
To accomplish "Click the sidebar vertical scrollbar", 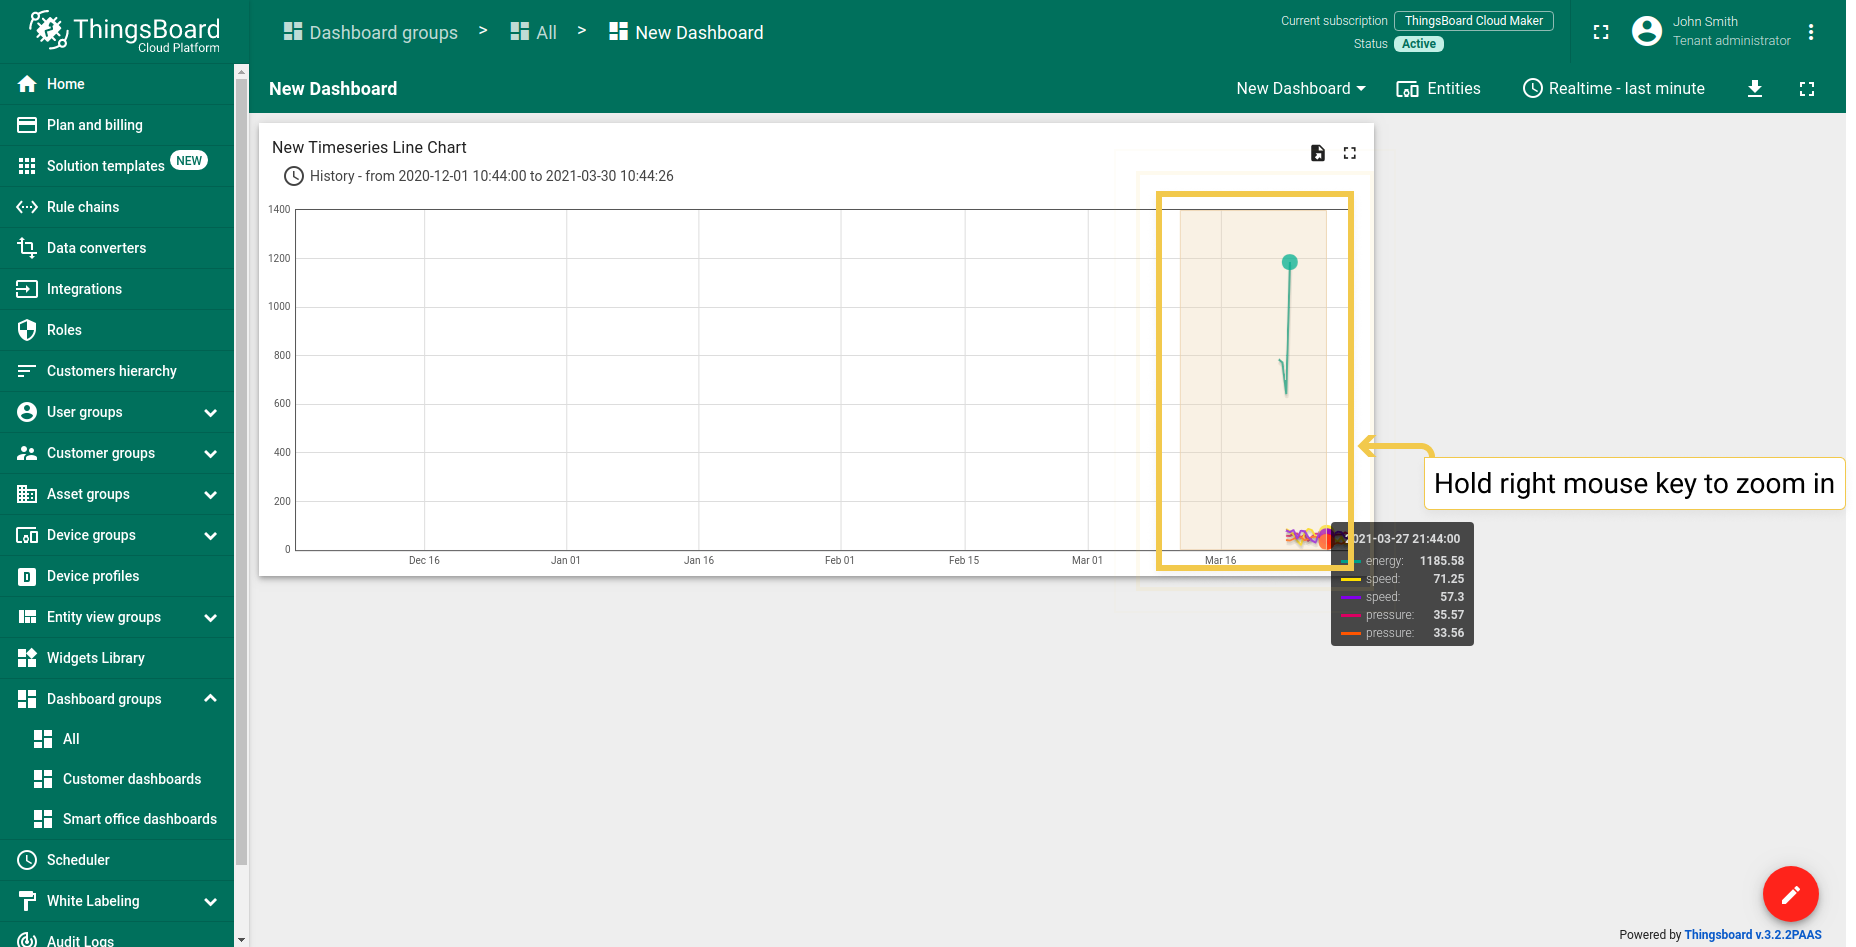I will [x=241, y=470].
